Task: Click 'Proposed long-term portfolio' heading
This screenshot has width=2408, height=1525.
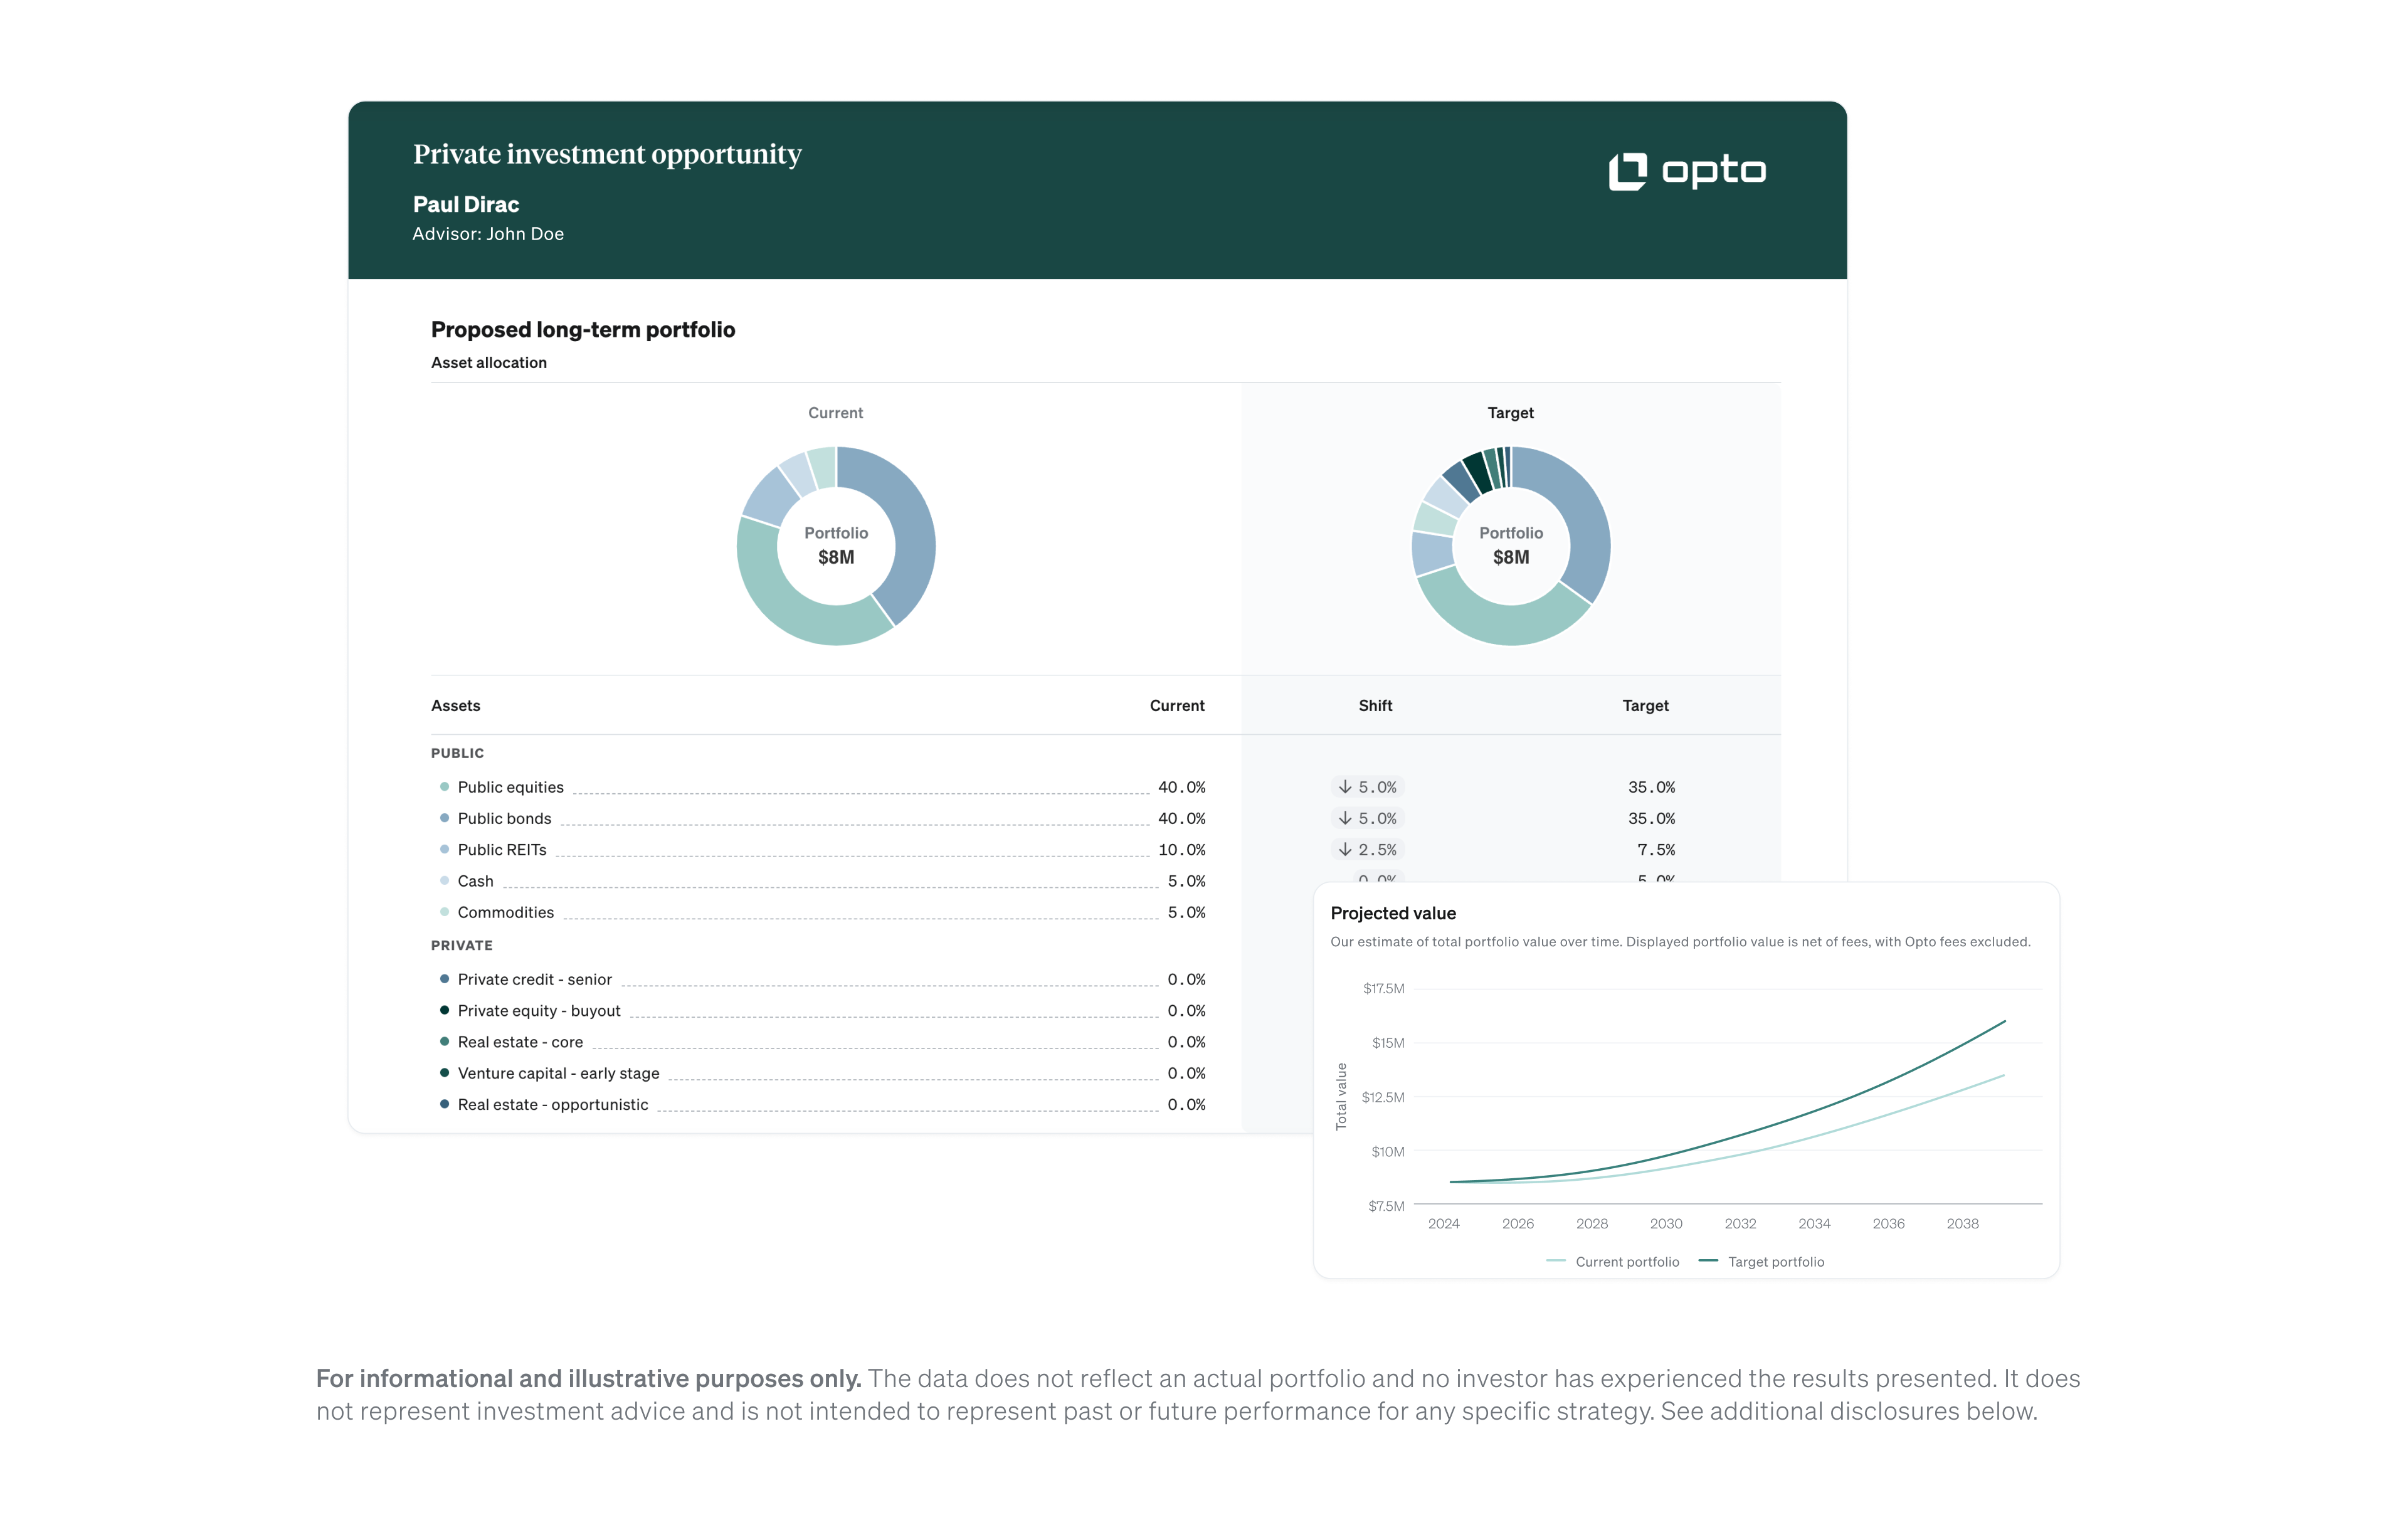Action: coord(583,330)
